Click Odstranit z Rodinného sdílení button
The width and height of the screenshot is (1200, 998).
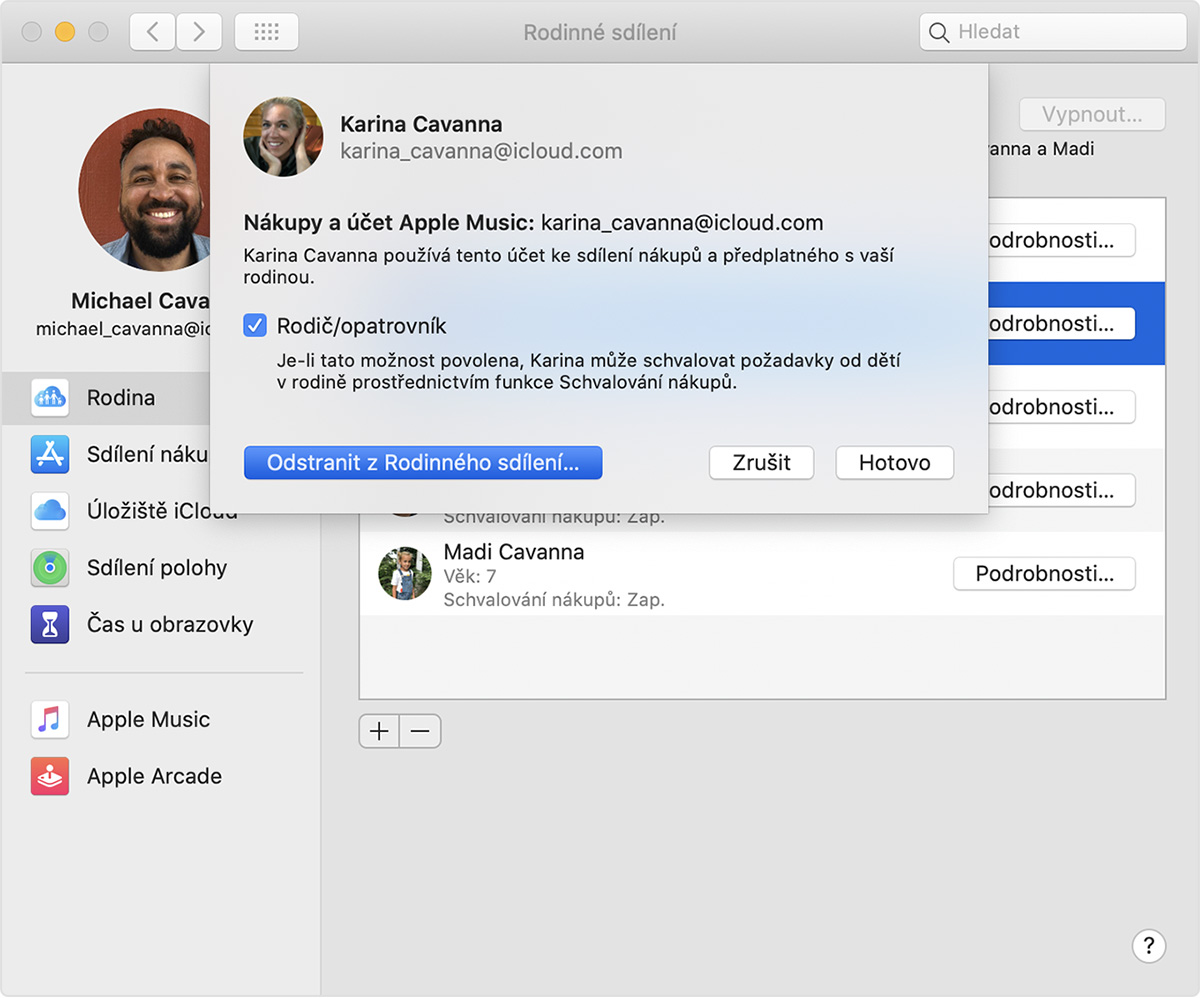(422, 463)
